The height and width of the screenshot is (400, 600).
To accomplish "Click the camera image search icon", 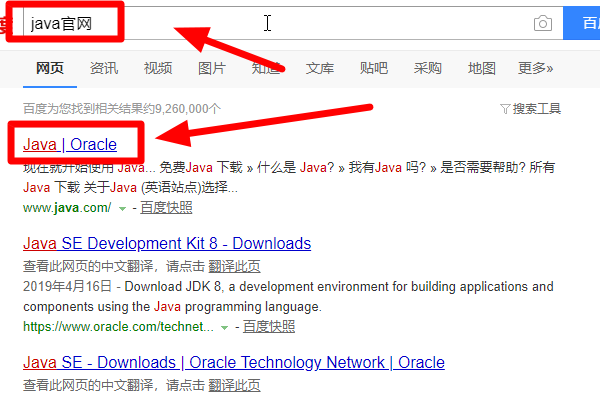I will [542, 23].
